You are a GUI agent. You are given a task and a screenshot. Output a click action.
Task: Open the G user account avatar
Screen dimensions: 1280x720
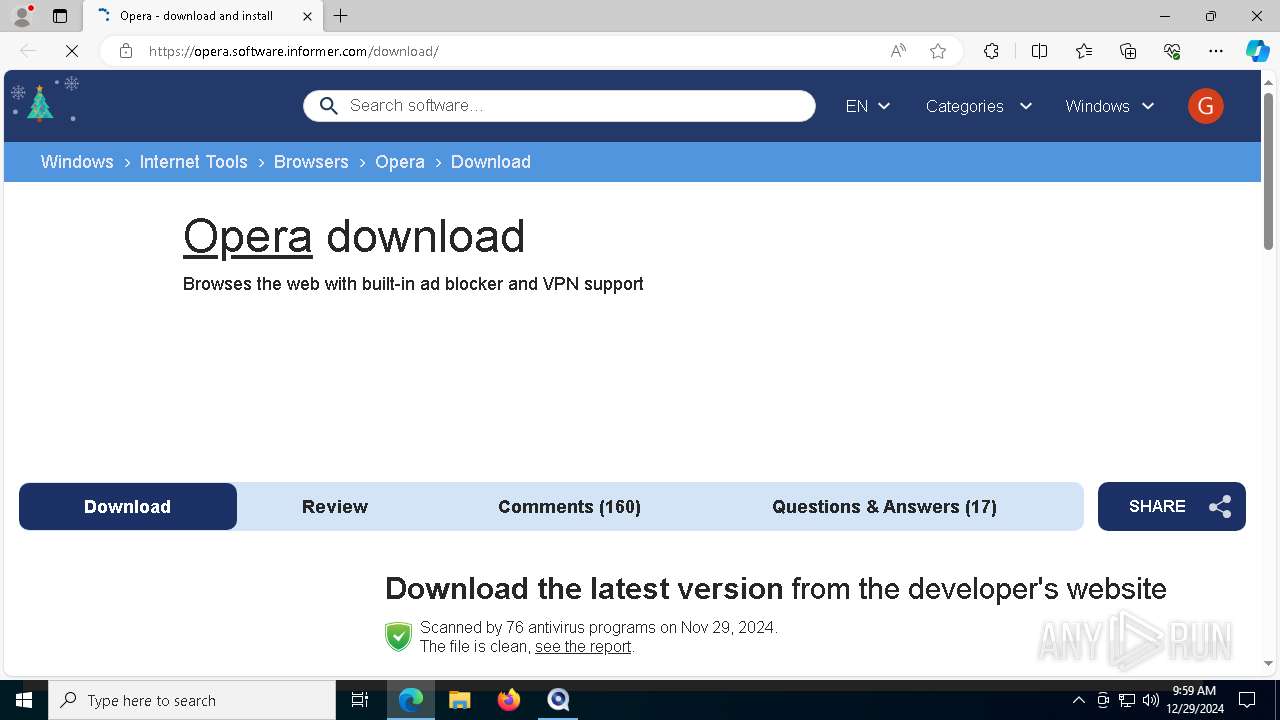(1206, 106)
